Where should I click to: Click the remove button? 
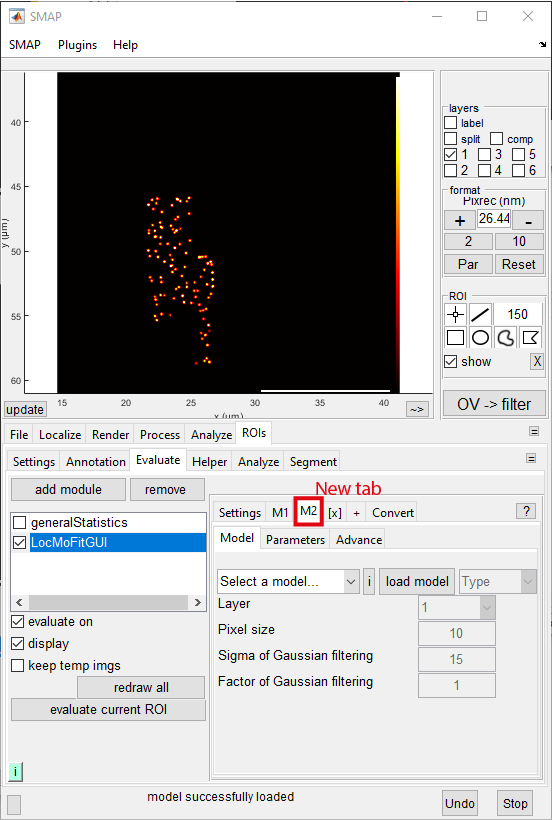pos(165,489)
